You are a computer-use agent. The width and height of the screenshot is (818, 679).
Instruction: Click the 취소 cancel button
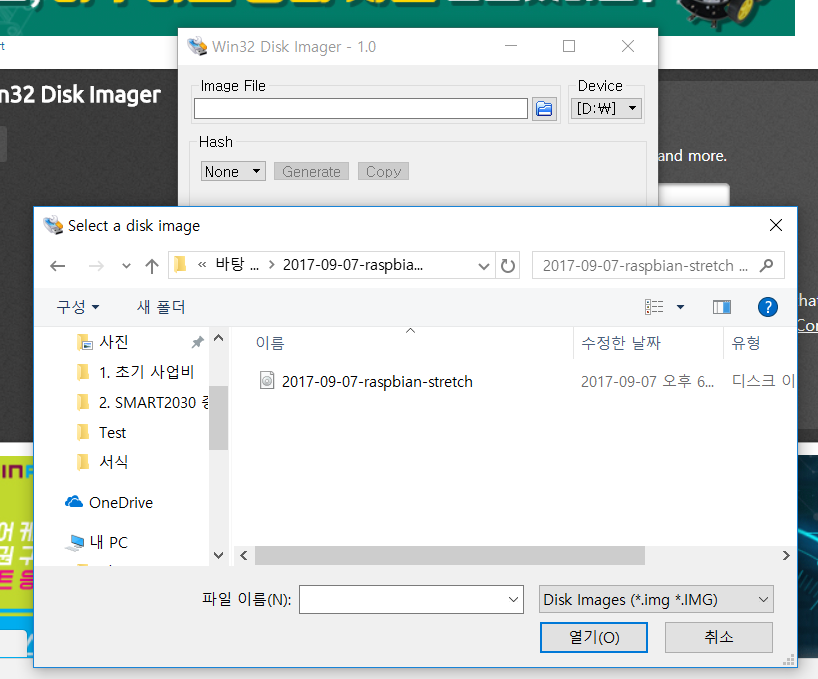718,637
